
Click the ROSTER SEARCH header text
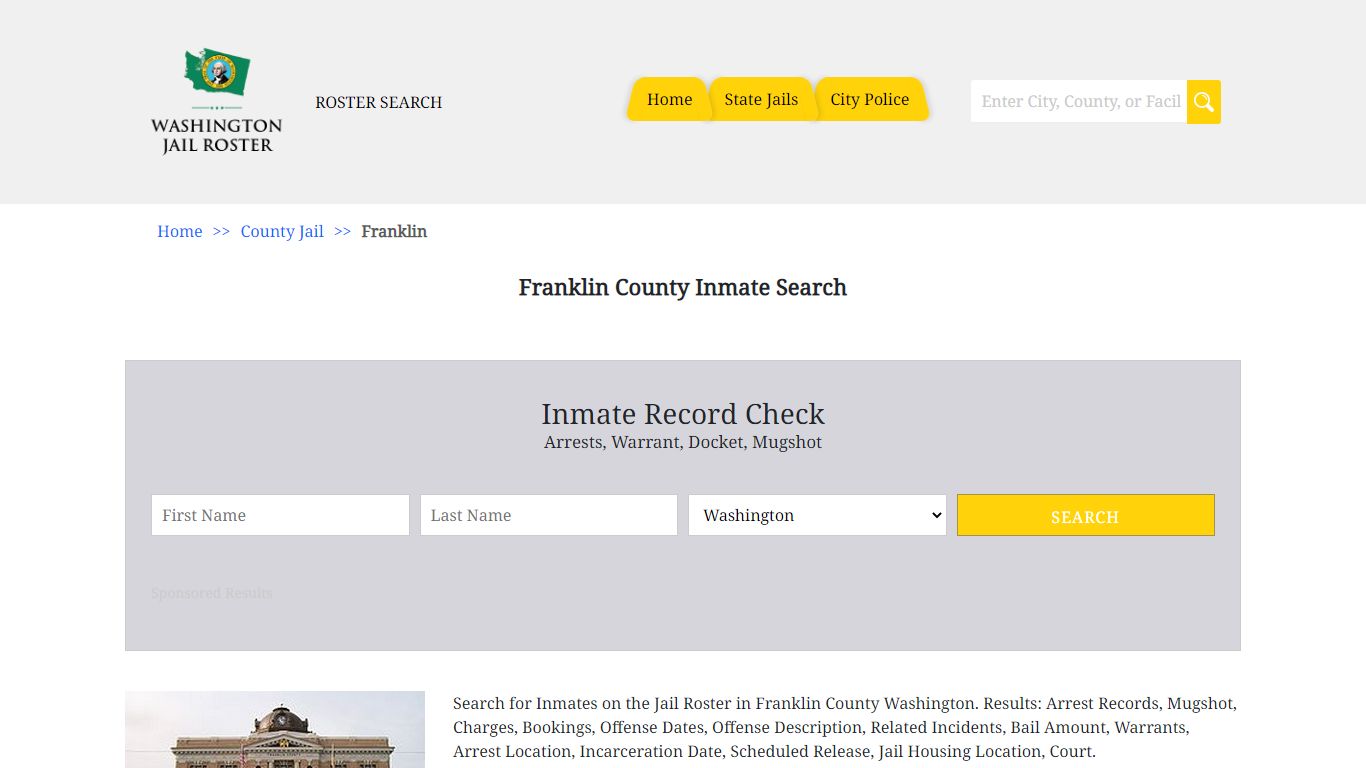379,102
